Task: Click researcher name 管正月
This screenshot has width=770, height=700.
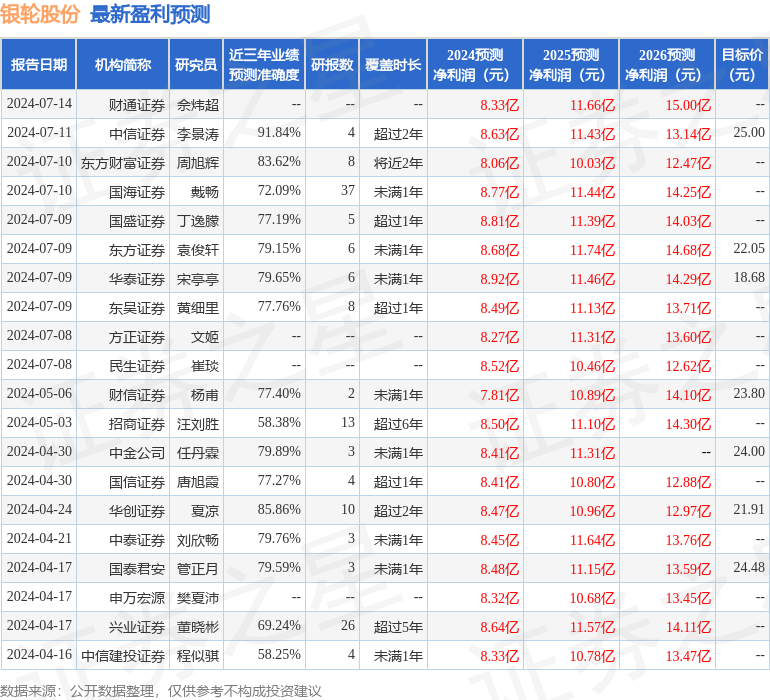Action: (x=198, y=569)
